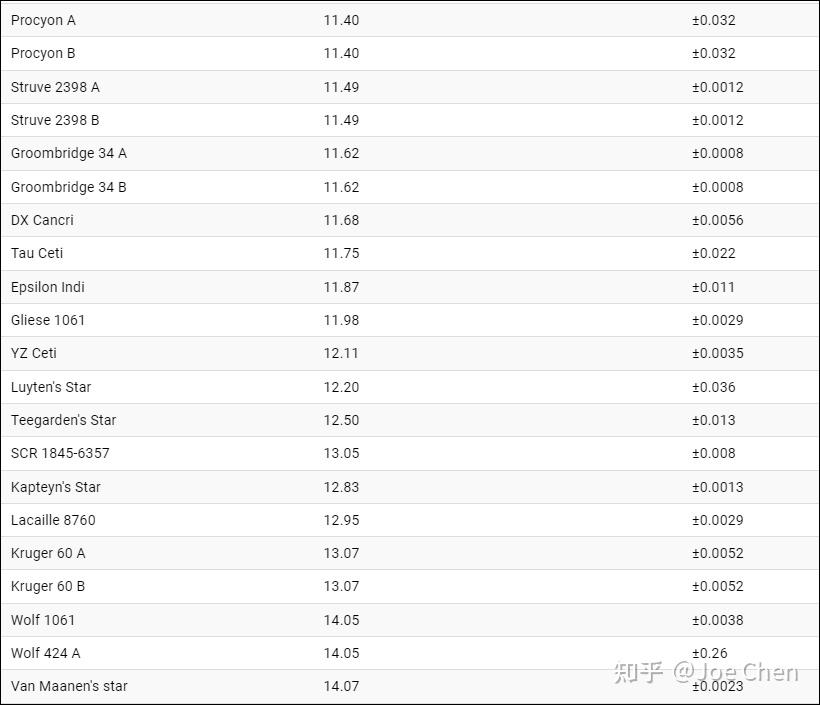Click the YZ Ceti uncertainty ±0.0035
This screenshot has width=820, height=705.
pos(718,353)
